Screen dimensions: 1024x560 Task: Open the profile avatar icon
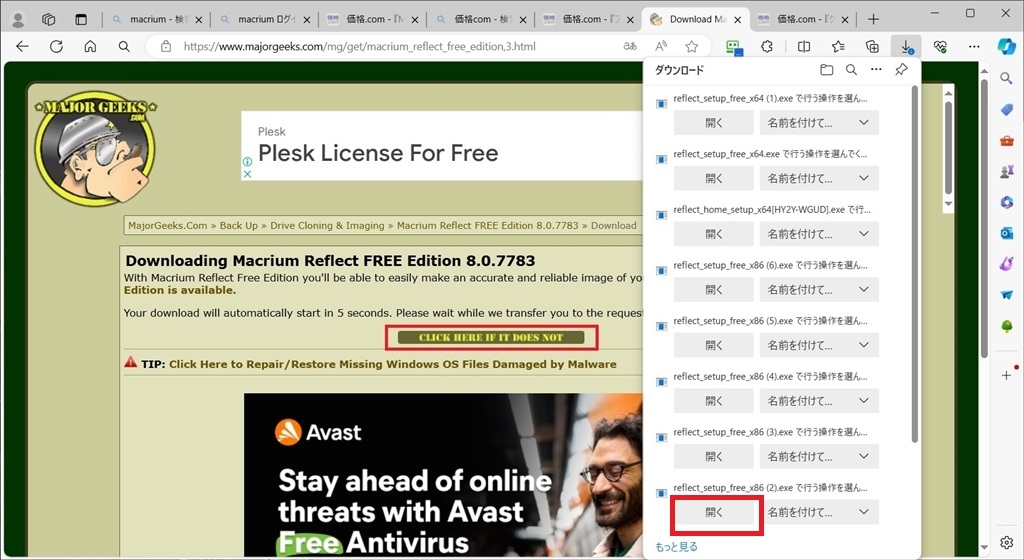point(18,20)
